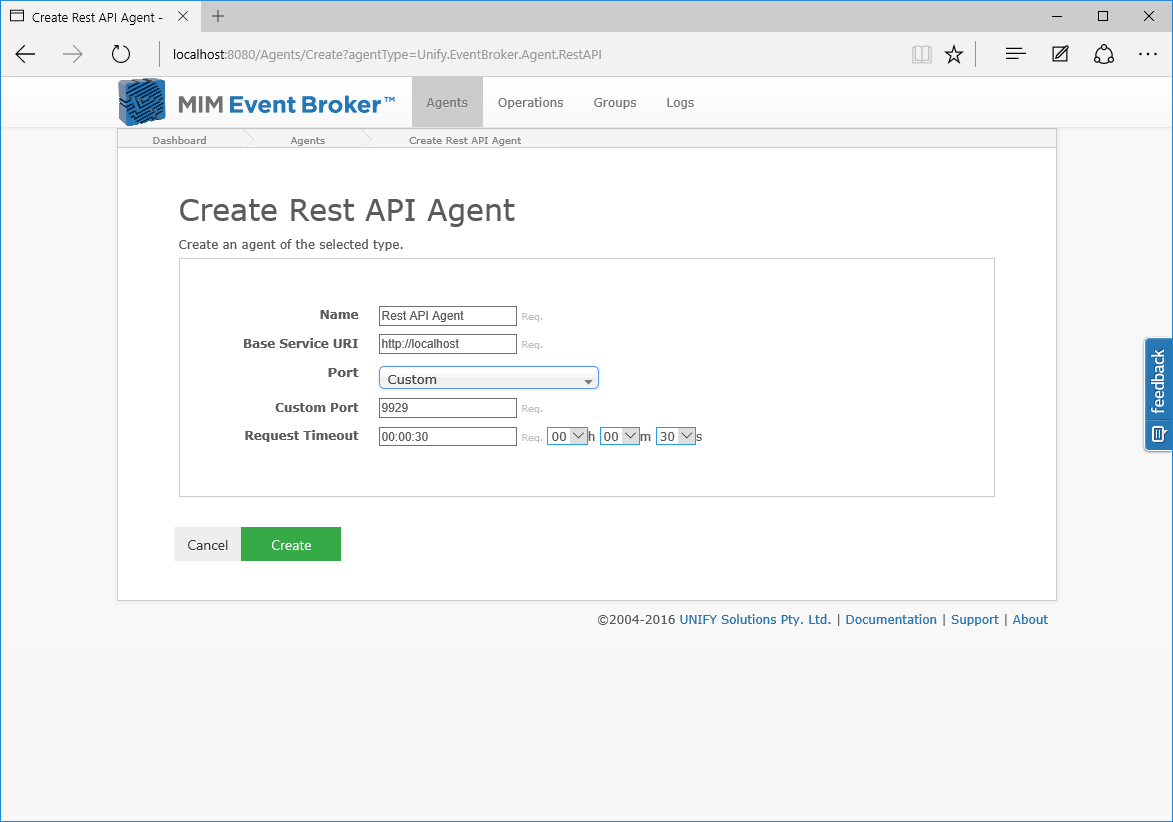
Task: Open the Documentation footer link
Action: tap(890, 619)
